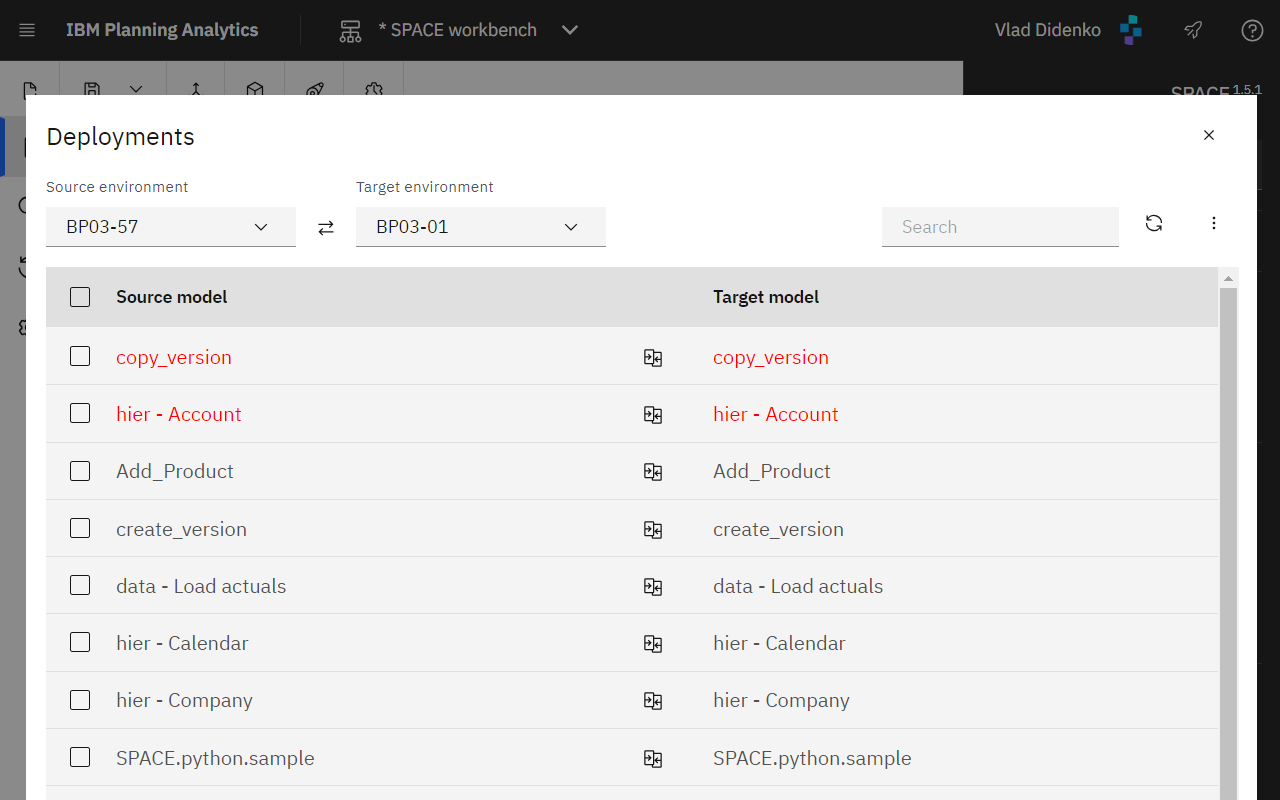Click source model create_version

(x=181, y=529)
